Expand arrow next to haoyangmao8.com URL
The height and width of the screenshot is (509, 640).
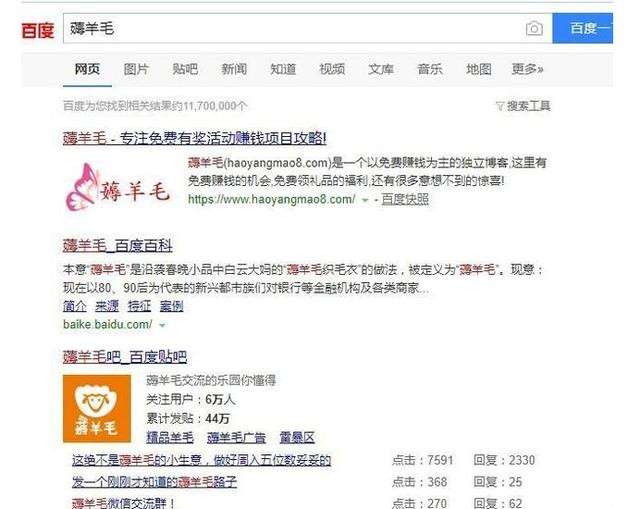[x=365, y=200]
